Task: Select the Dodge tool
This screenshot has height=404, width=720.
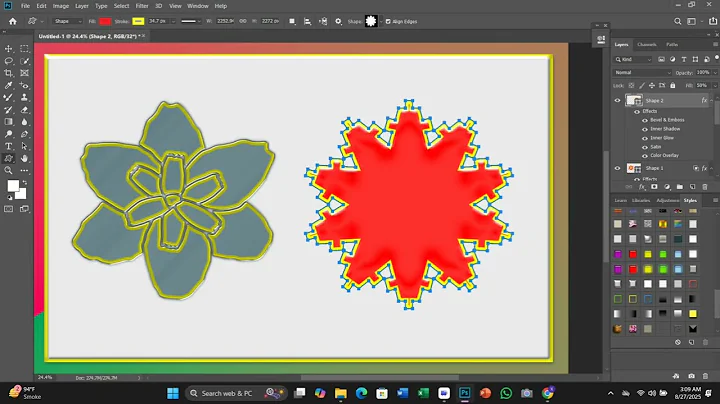Action: [8, 134]
